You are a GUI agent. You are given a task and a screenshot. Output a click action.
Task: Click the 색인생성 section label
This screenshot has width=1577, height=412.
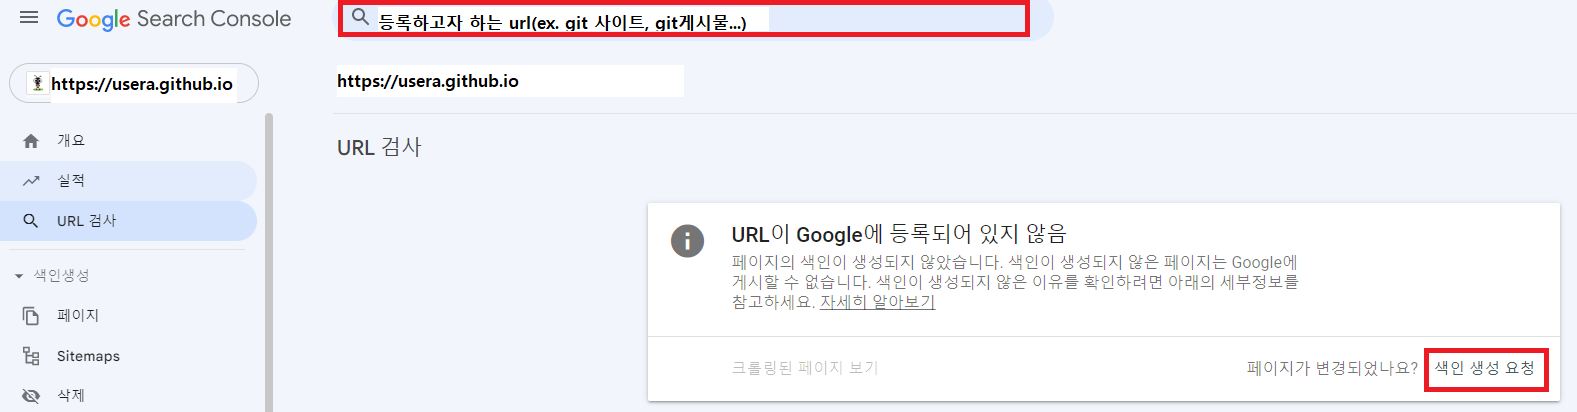pos(61,275)
